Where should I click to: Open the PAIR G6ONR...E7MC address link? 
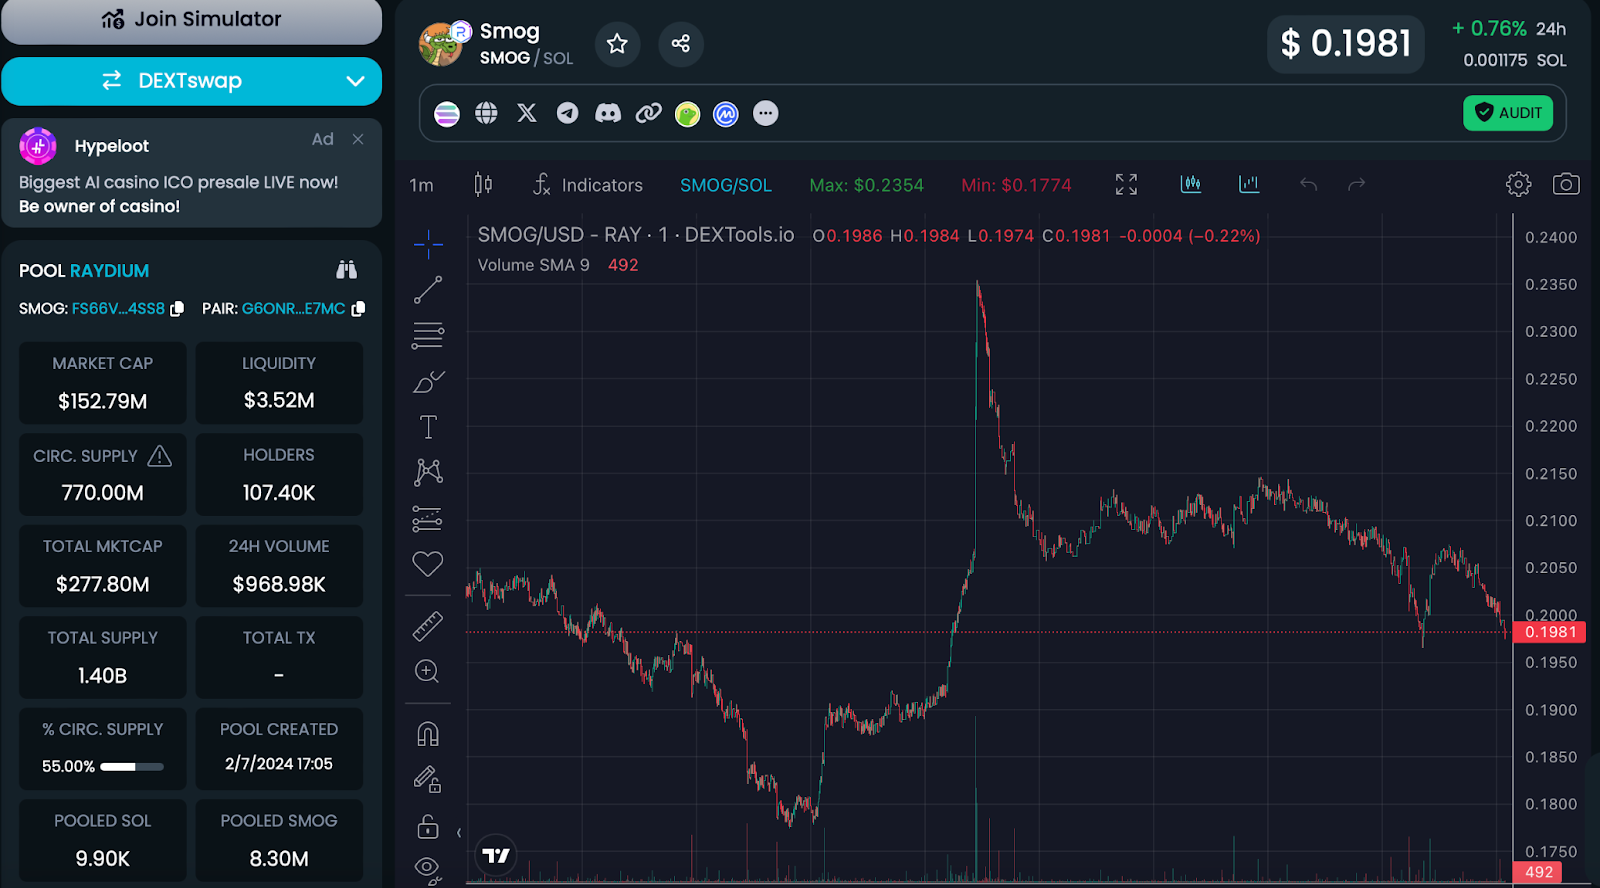click(x=293, y=309)
